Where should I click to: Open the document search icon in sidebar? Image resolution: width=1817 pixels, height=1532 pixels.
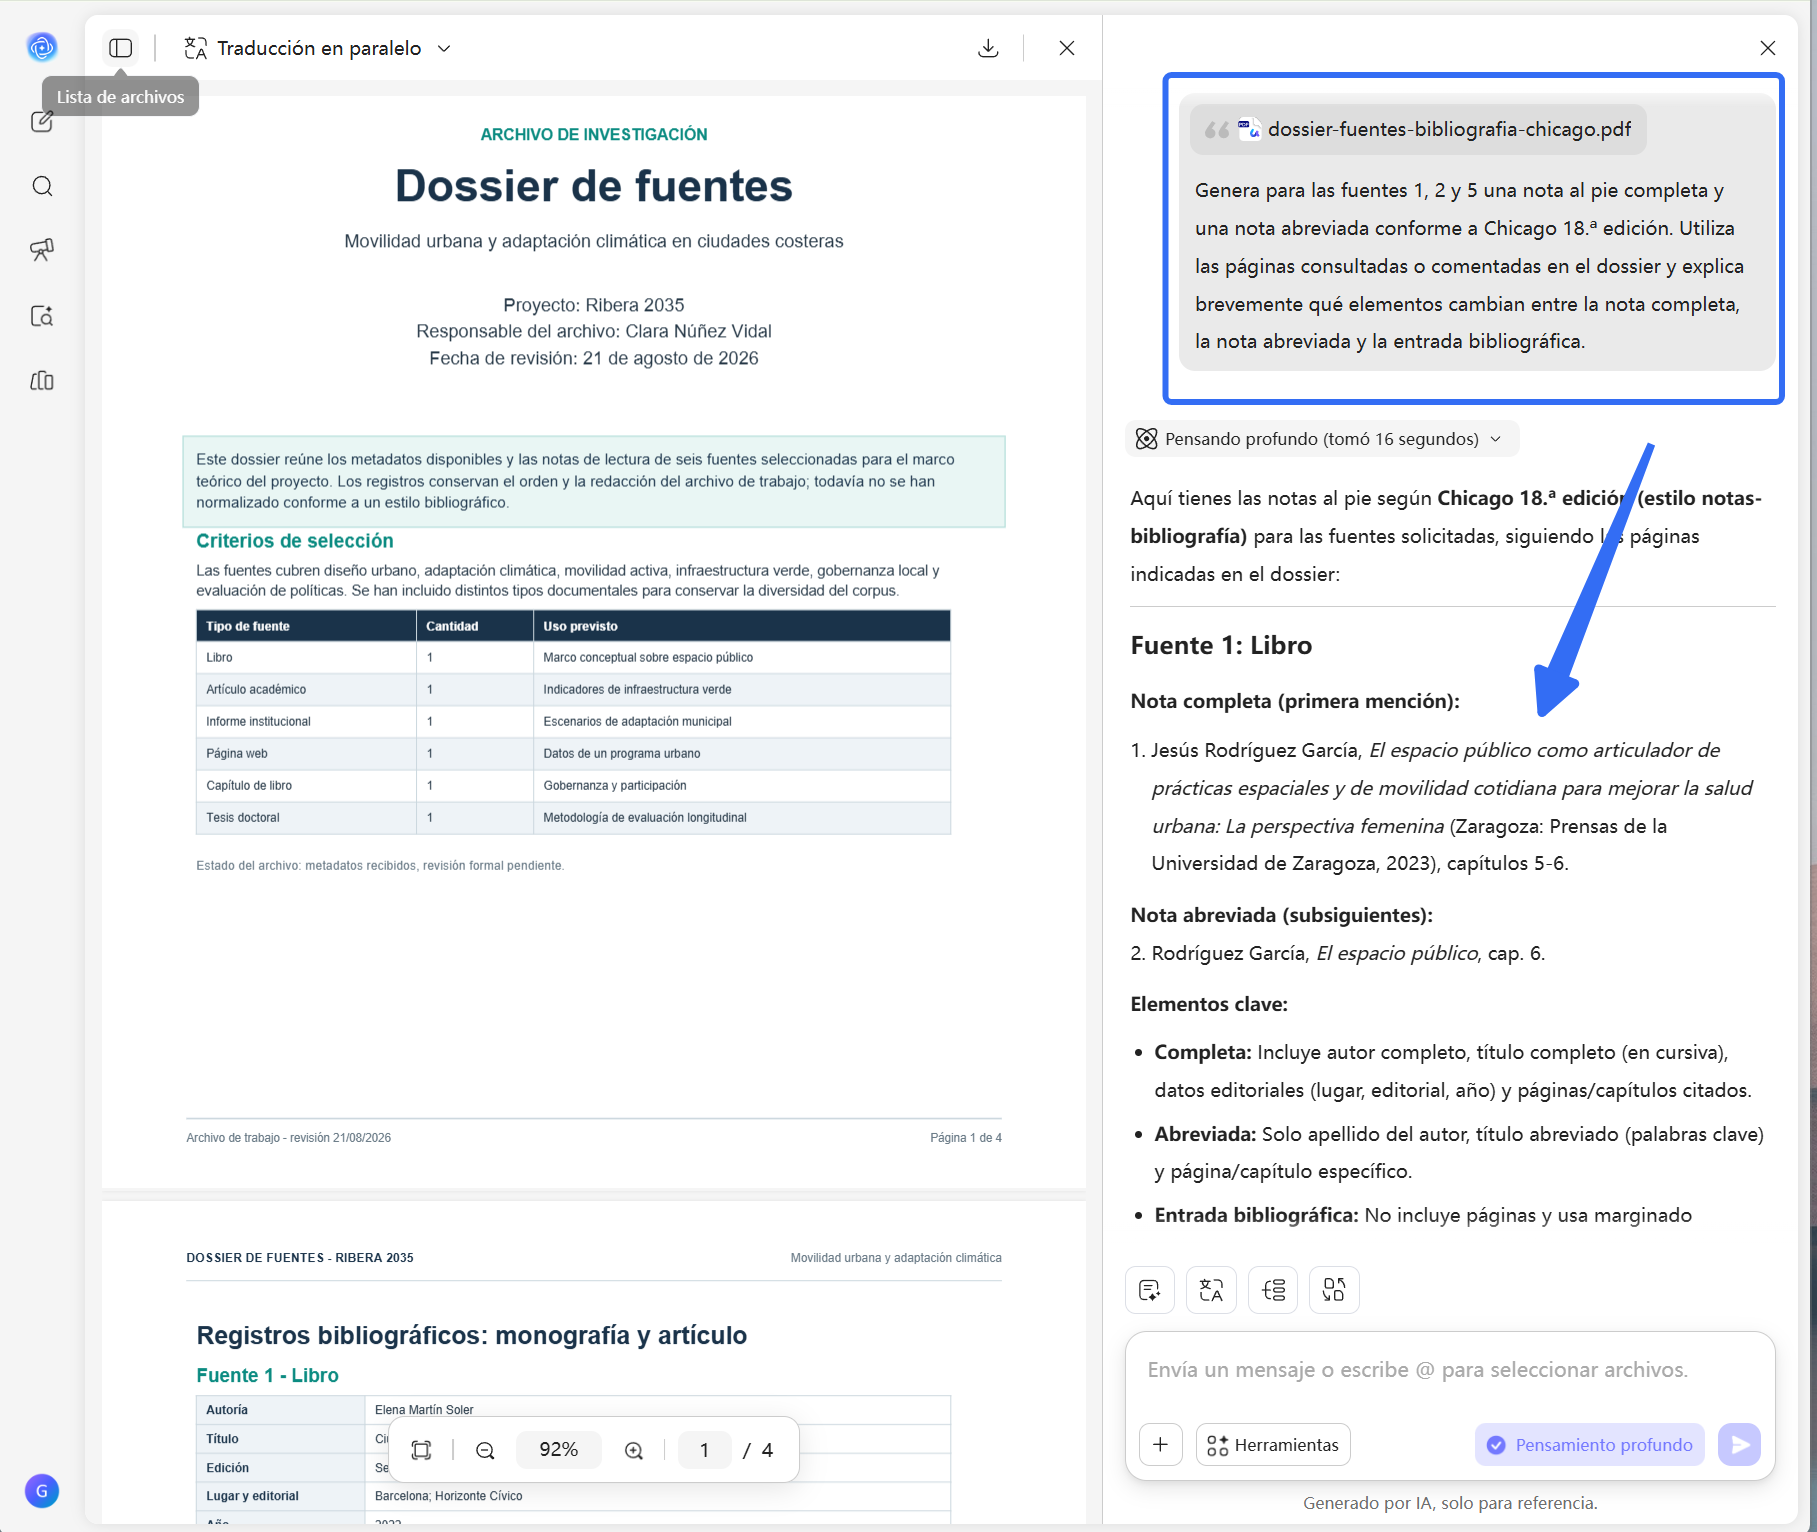tap(42, 316)
